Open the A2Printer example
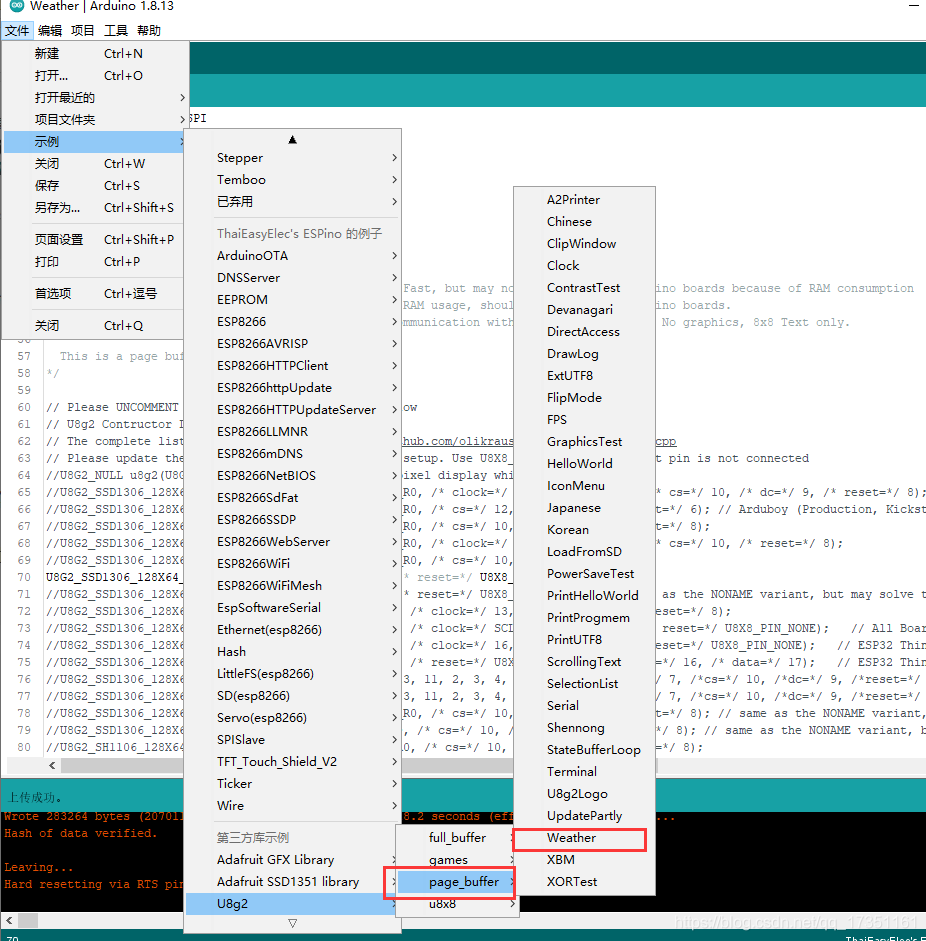The width and height of the screenshot is (926, 941). pyautogui.click(x=584, y=199)
